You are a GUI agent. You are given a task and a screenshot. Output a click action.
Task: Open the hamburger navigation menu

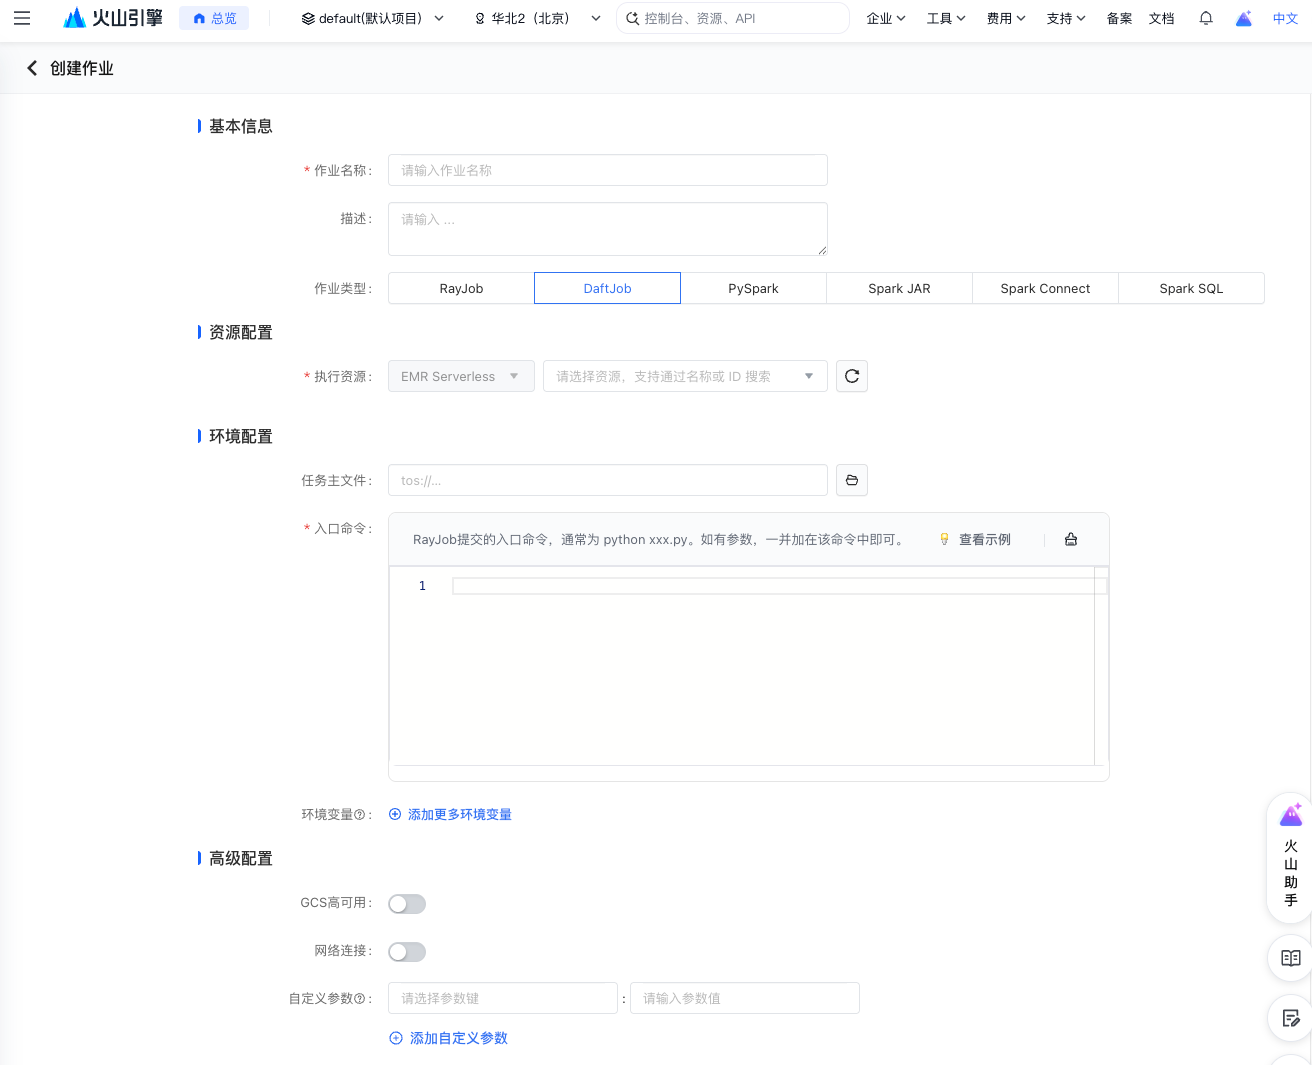pos(22,18)
